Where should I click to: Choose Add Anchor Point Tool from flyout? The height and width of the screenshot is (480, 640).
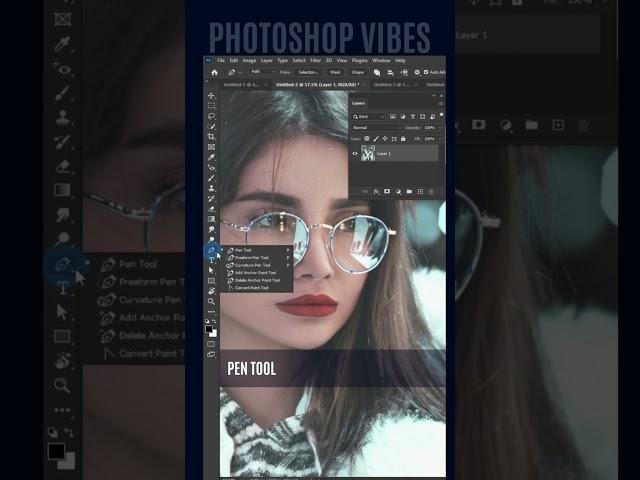256,273
